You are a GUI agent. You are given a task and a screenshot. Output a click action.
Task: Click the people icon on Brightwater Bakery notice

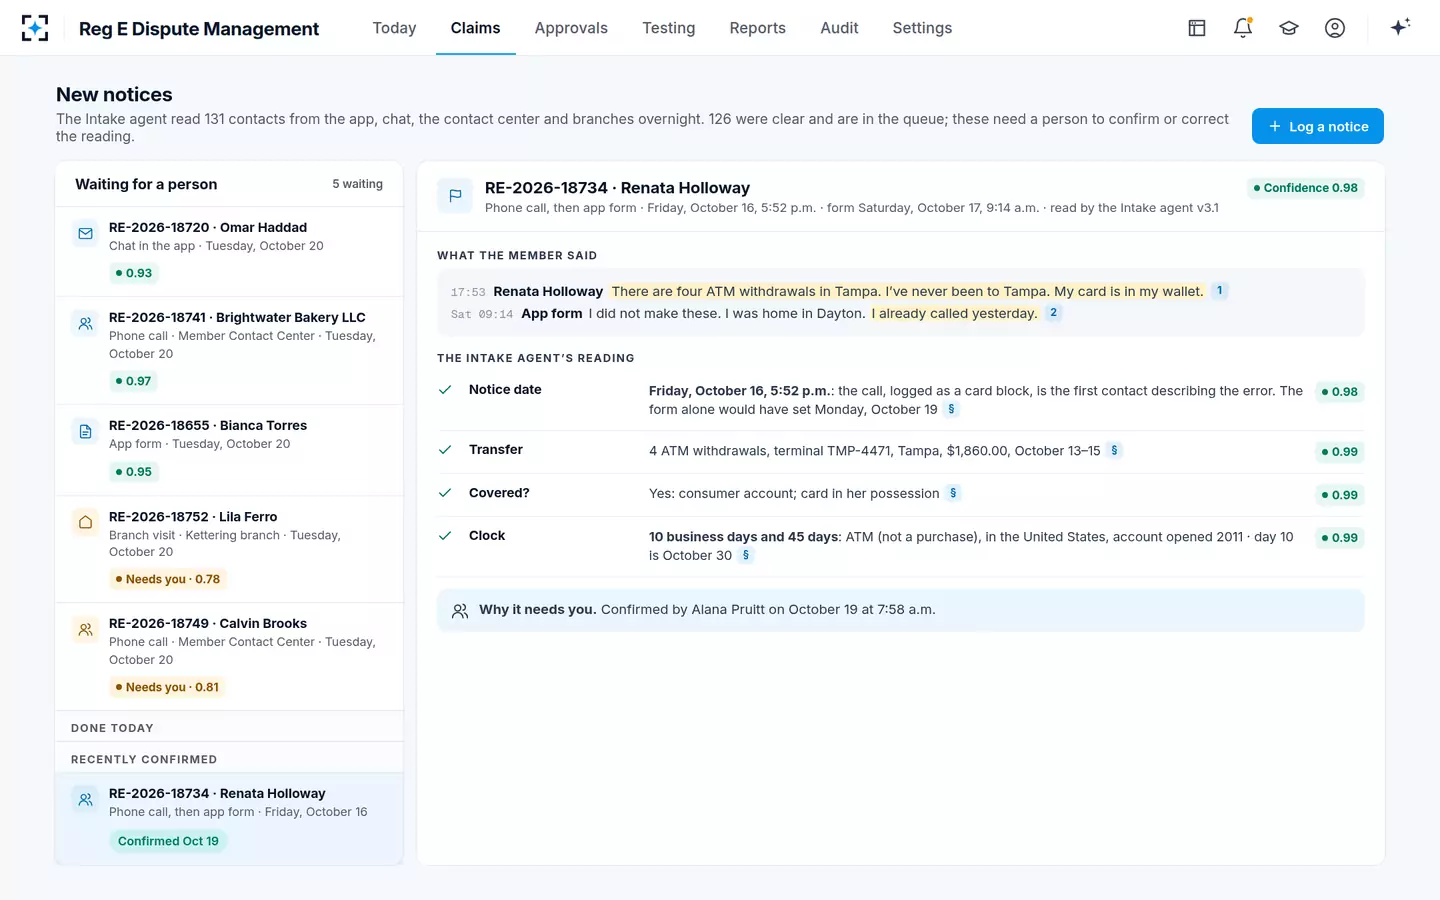click(86, 324)
